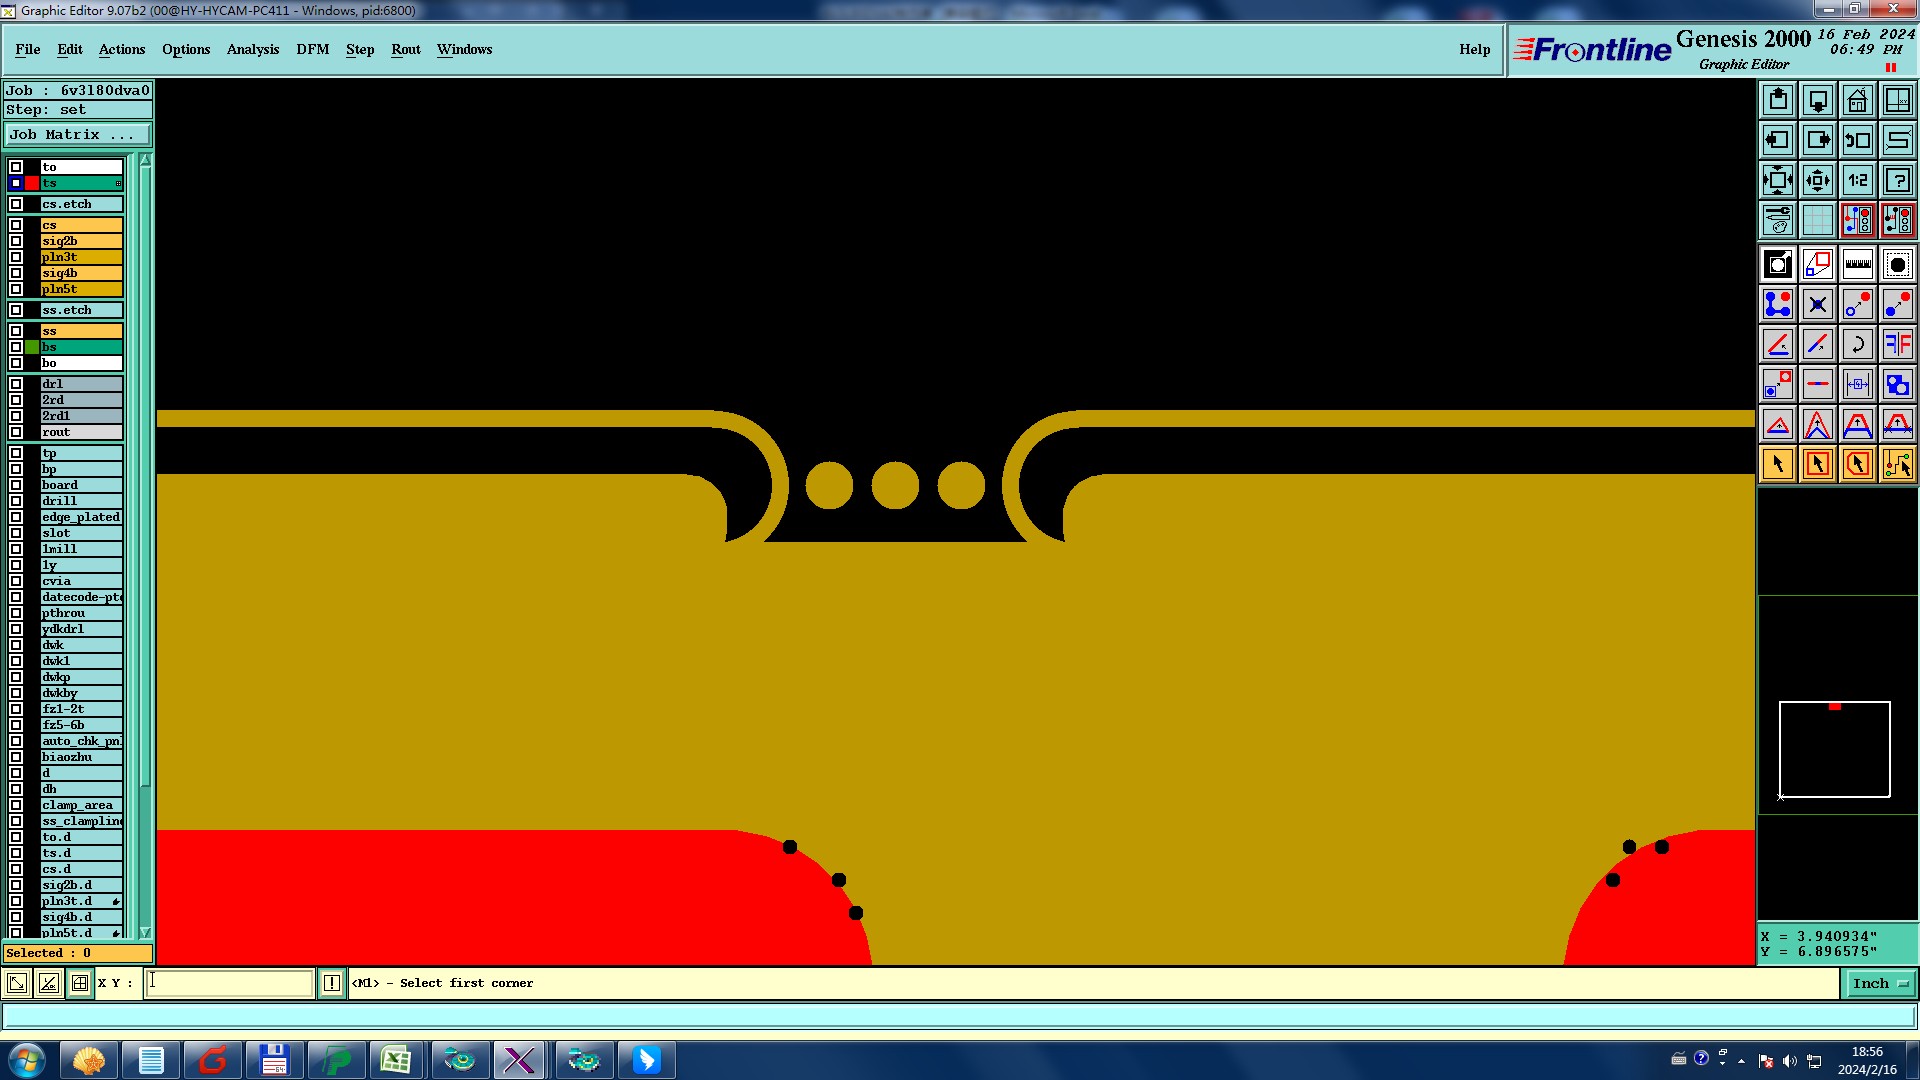
Task: Open the Analysis menu
Action: [x=252, y=49]
